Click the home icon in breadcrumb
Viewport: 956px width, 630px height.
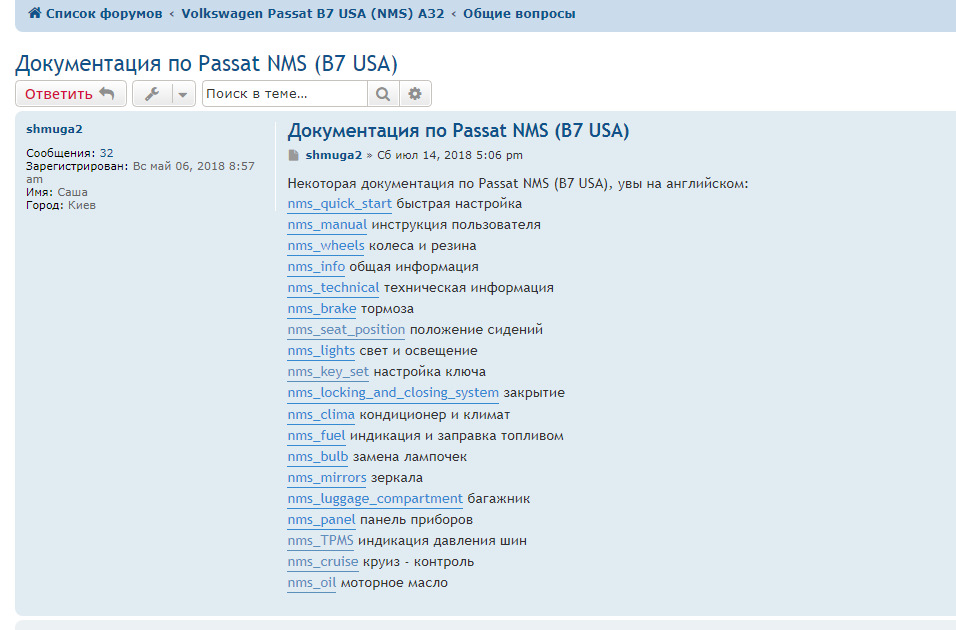point(35,13)
